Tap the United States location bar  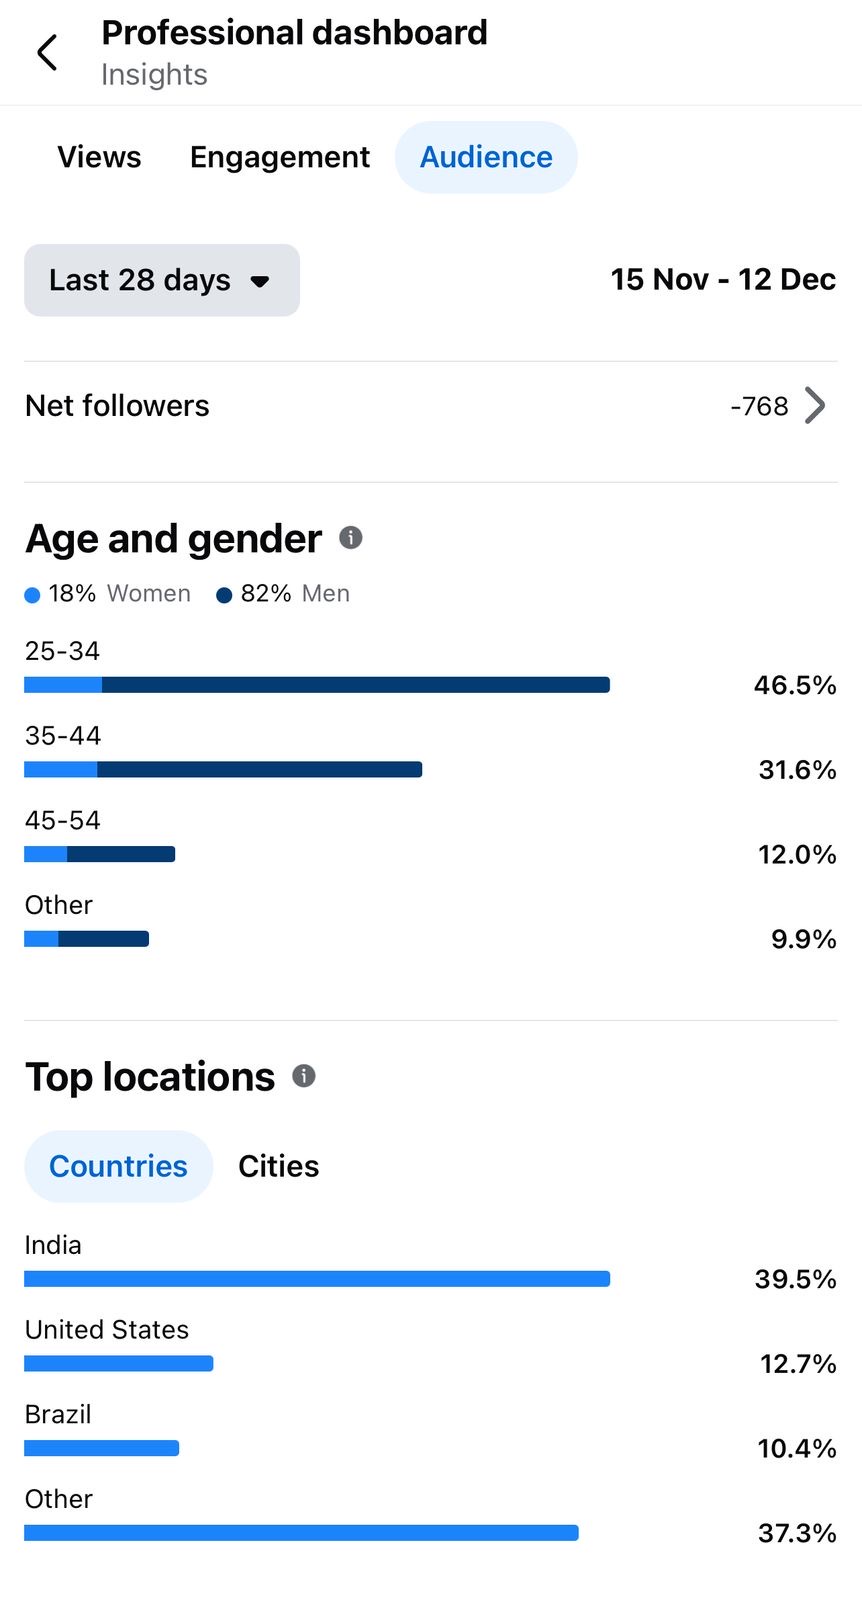[x=118, y=1363]
